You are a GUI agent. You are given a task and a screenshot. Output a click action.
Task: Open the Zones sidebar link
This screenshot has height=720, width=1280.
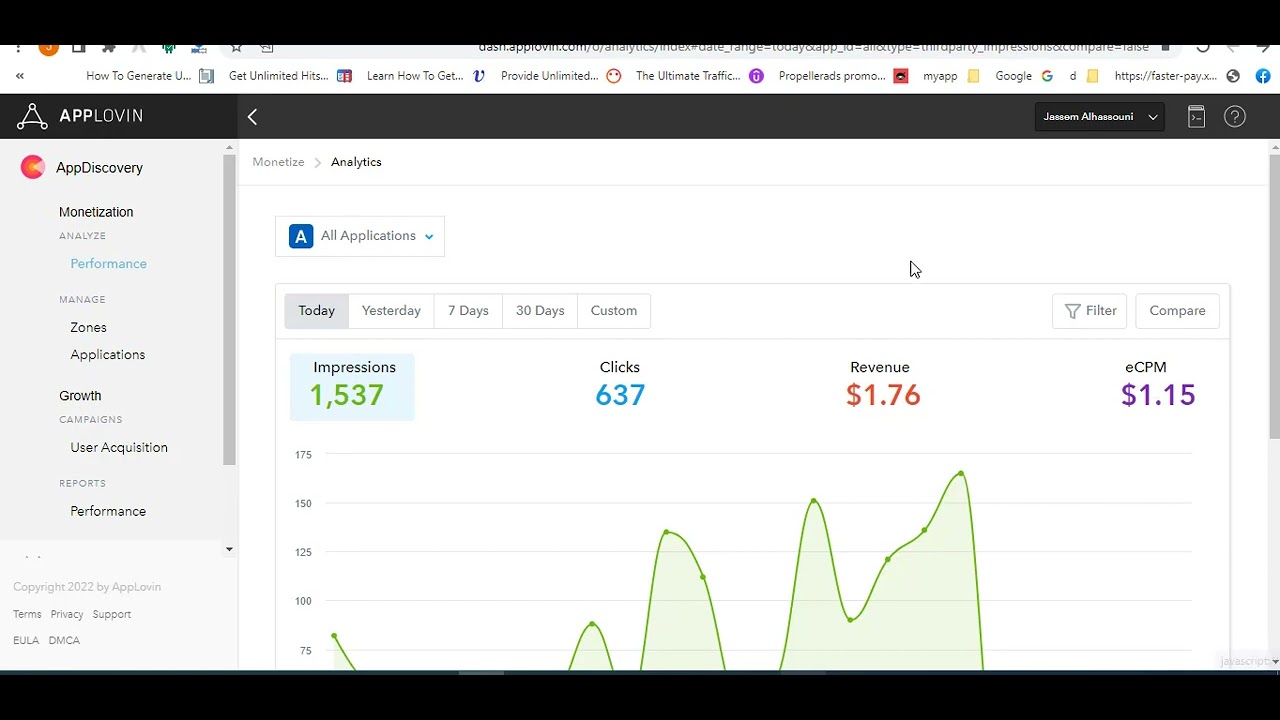pos(88,327)
